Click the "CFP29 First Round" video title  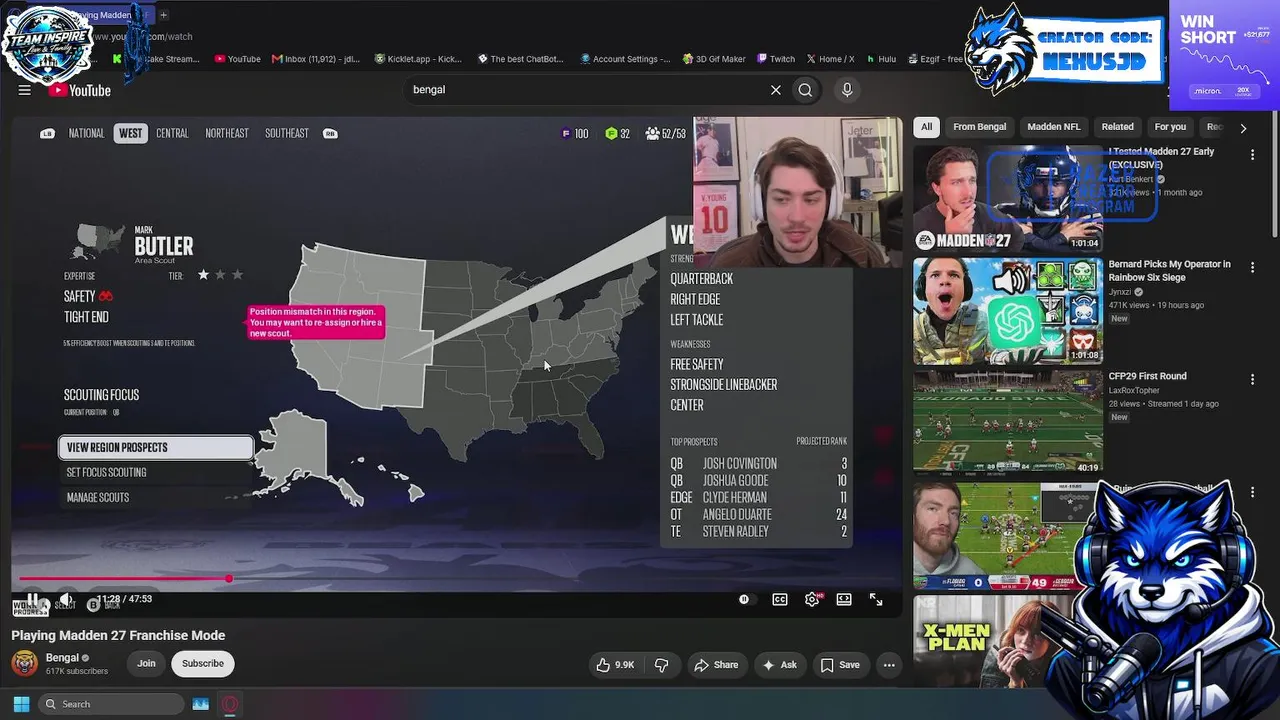[1148, 377]
